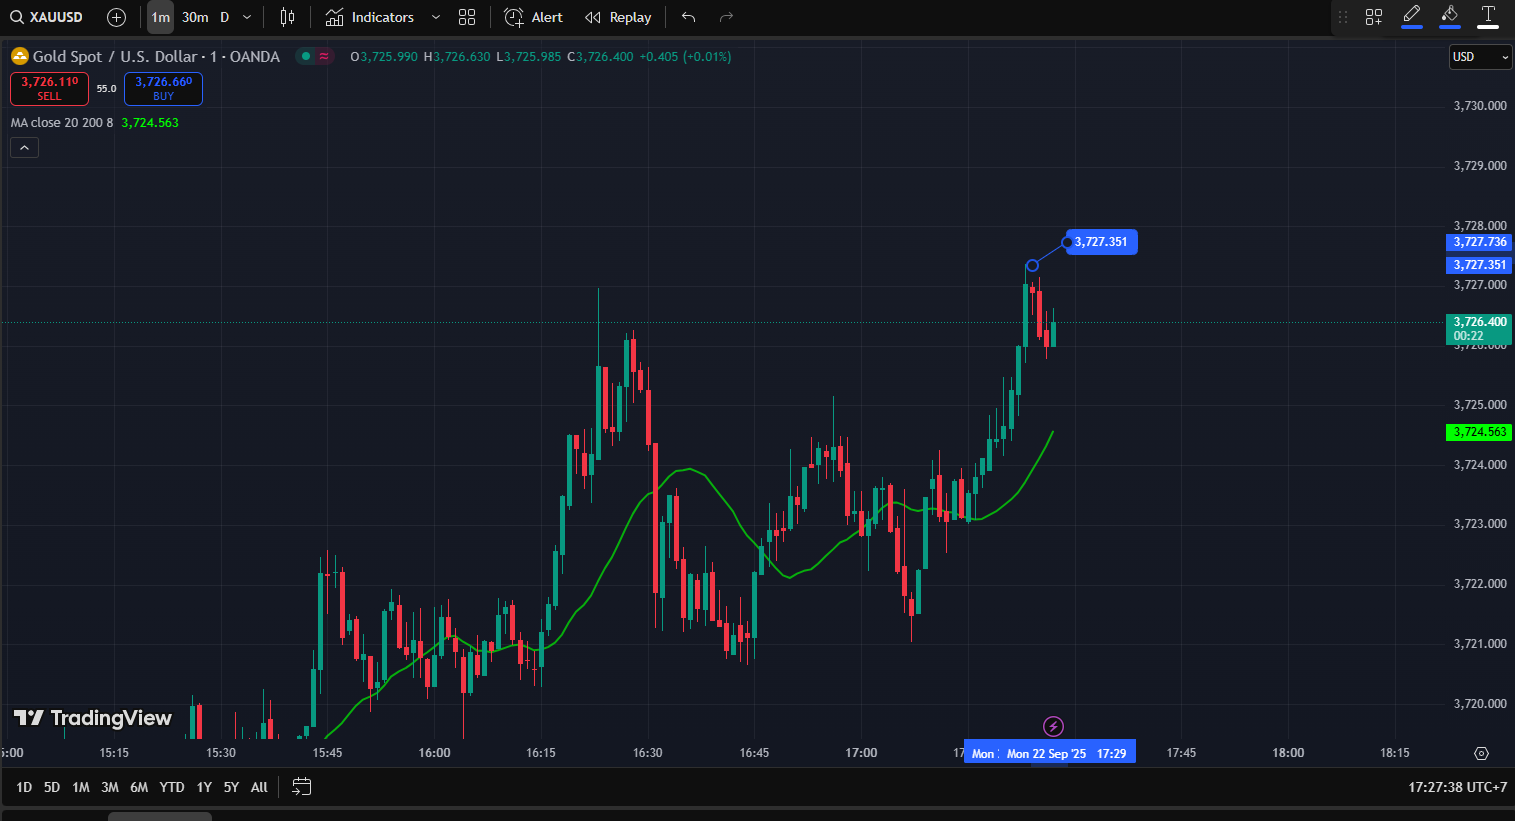Click the red SELL price button

coord(49,89)
